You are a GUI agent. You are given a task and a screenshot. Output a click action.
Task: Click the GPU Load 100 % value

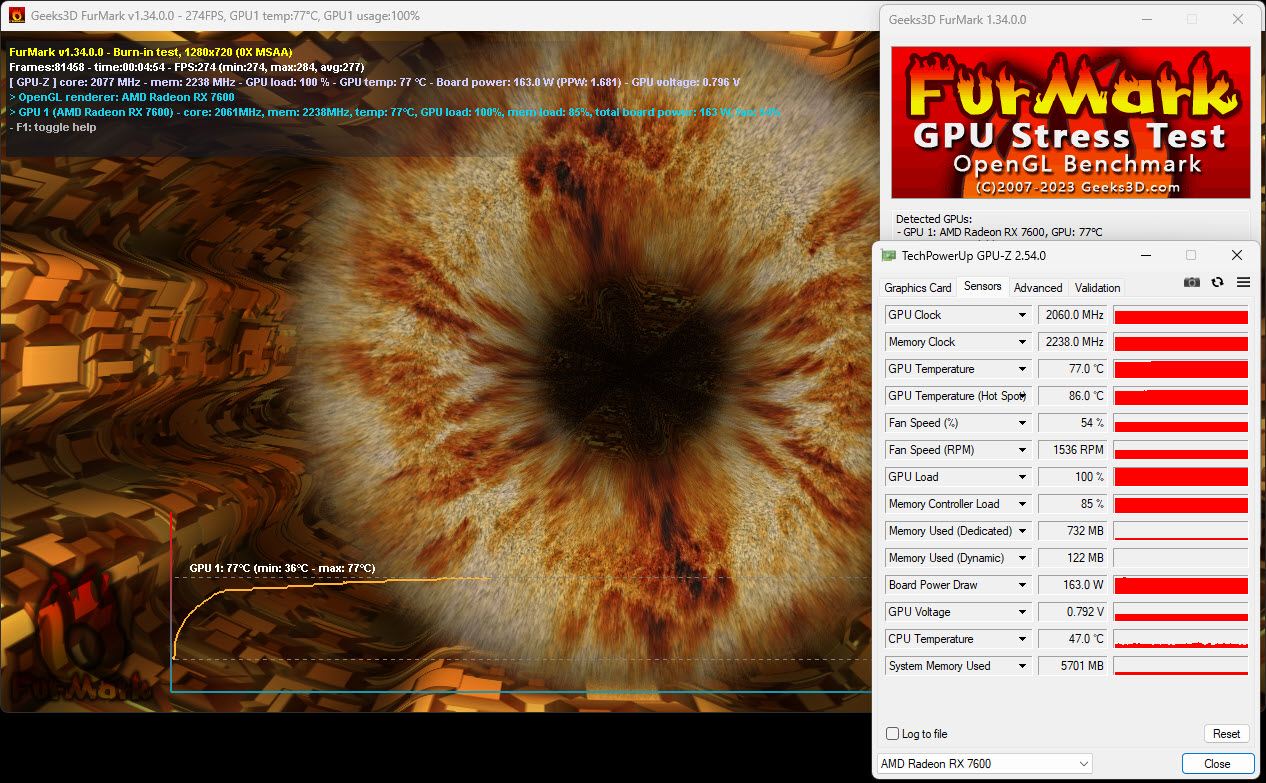[1072, 477]
